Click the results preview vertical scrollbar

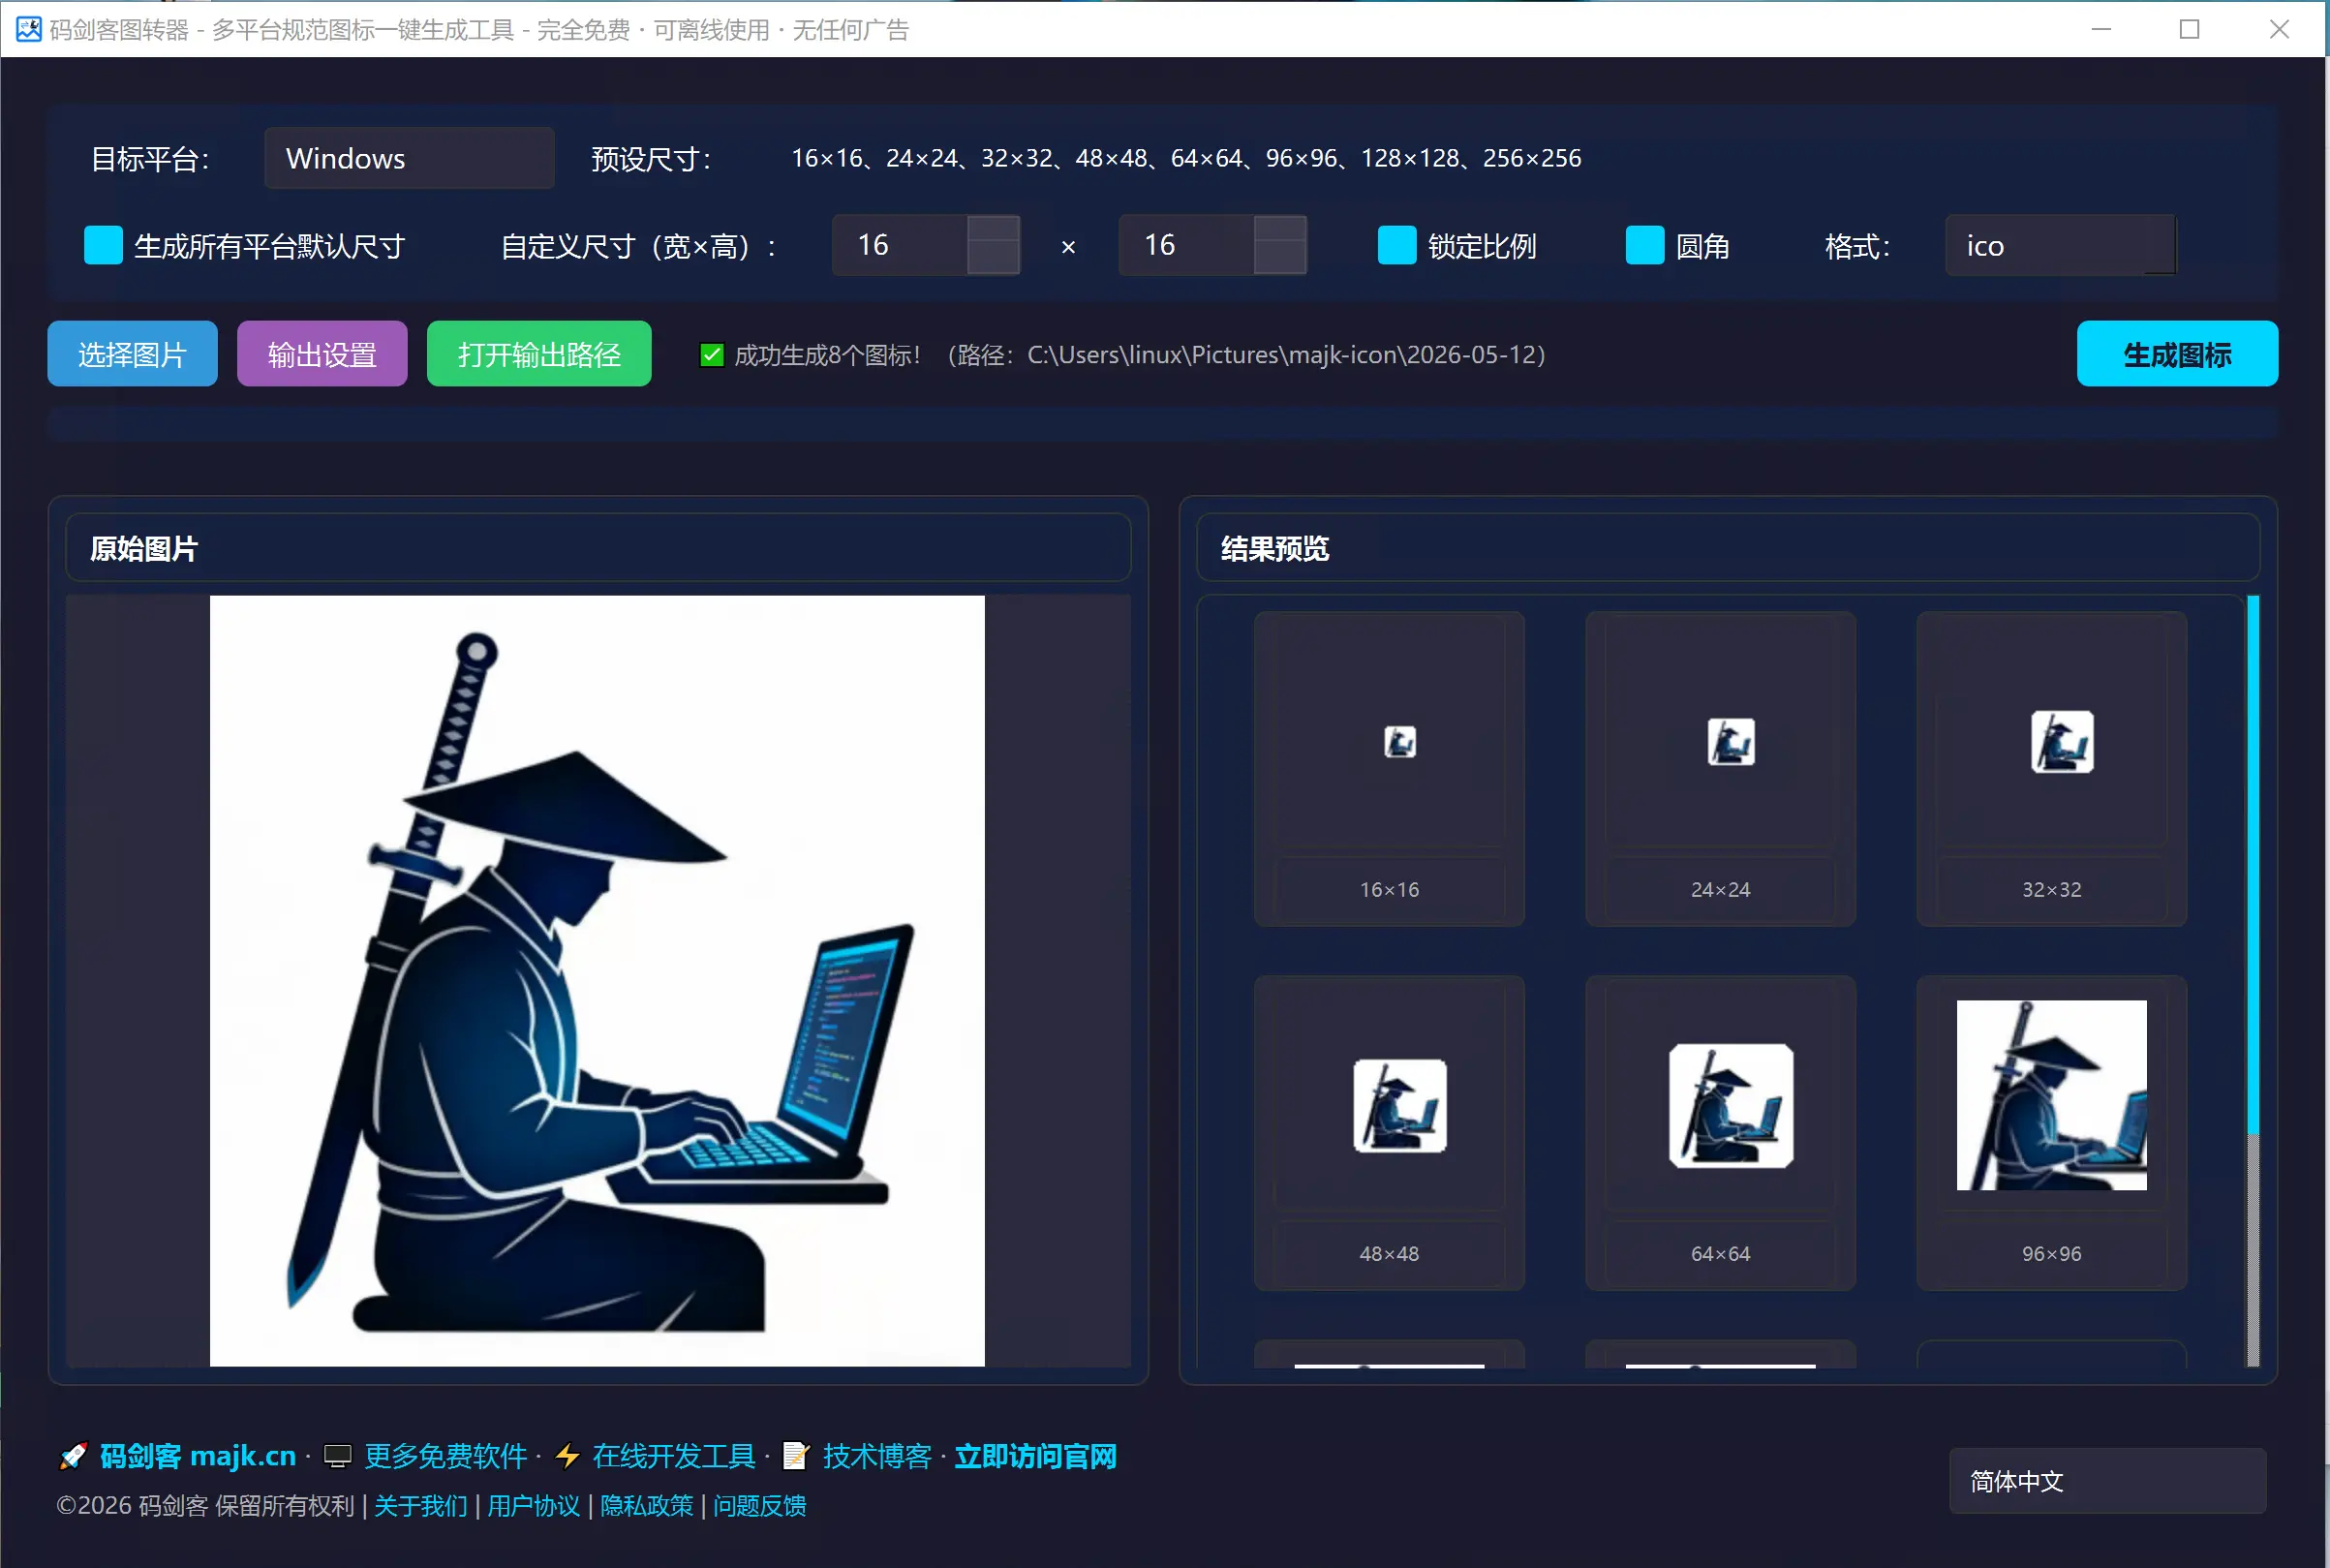point(2253,980)
